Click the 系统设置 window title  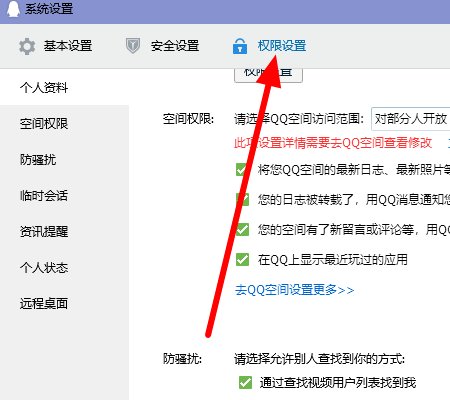tap(49, 8)
